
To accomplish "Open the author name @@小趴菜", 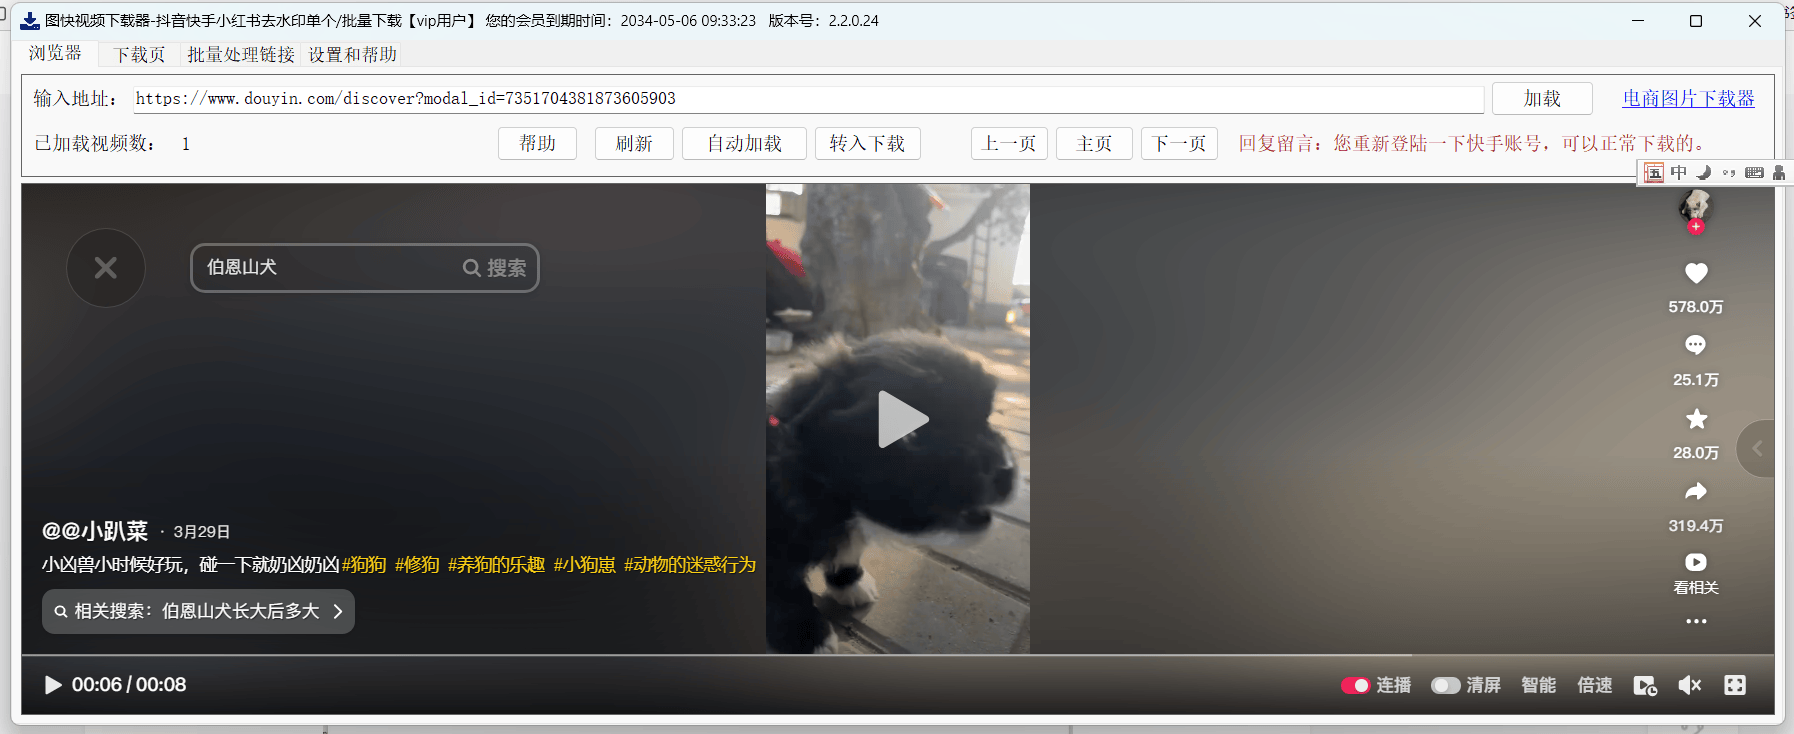I will point(95,531).
